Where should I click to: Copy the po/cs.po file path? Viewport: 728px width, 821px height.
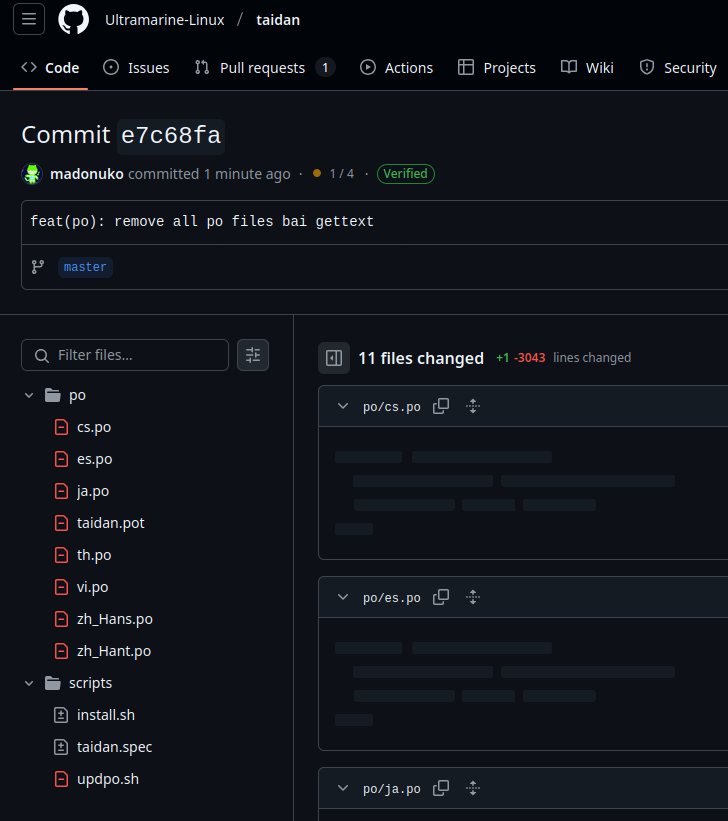pos(441,406)
